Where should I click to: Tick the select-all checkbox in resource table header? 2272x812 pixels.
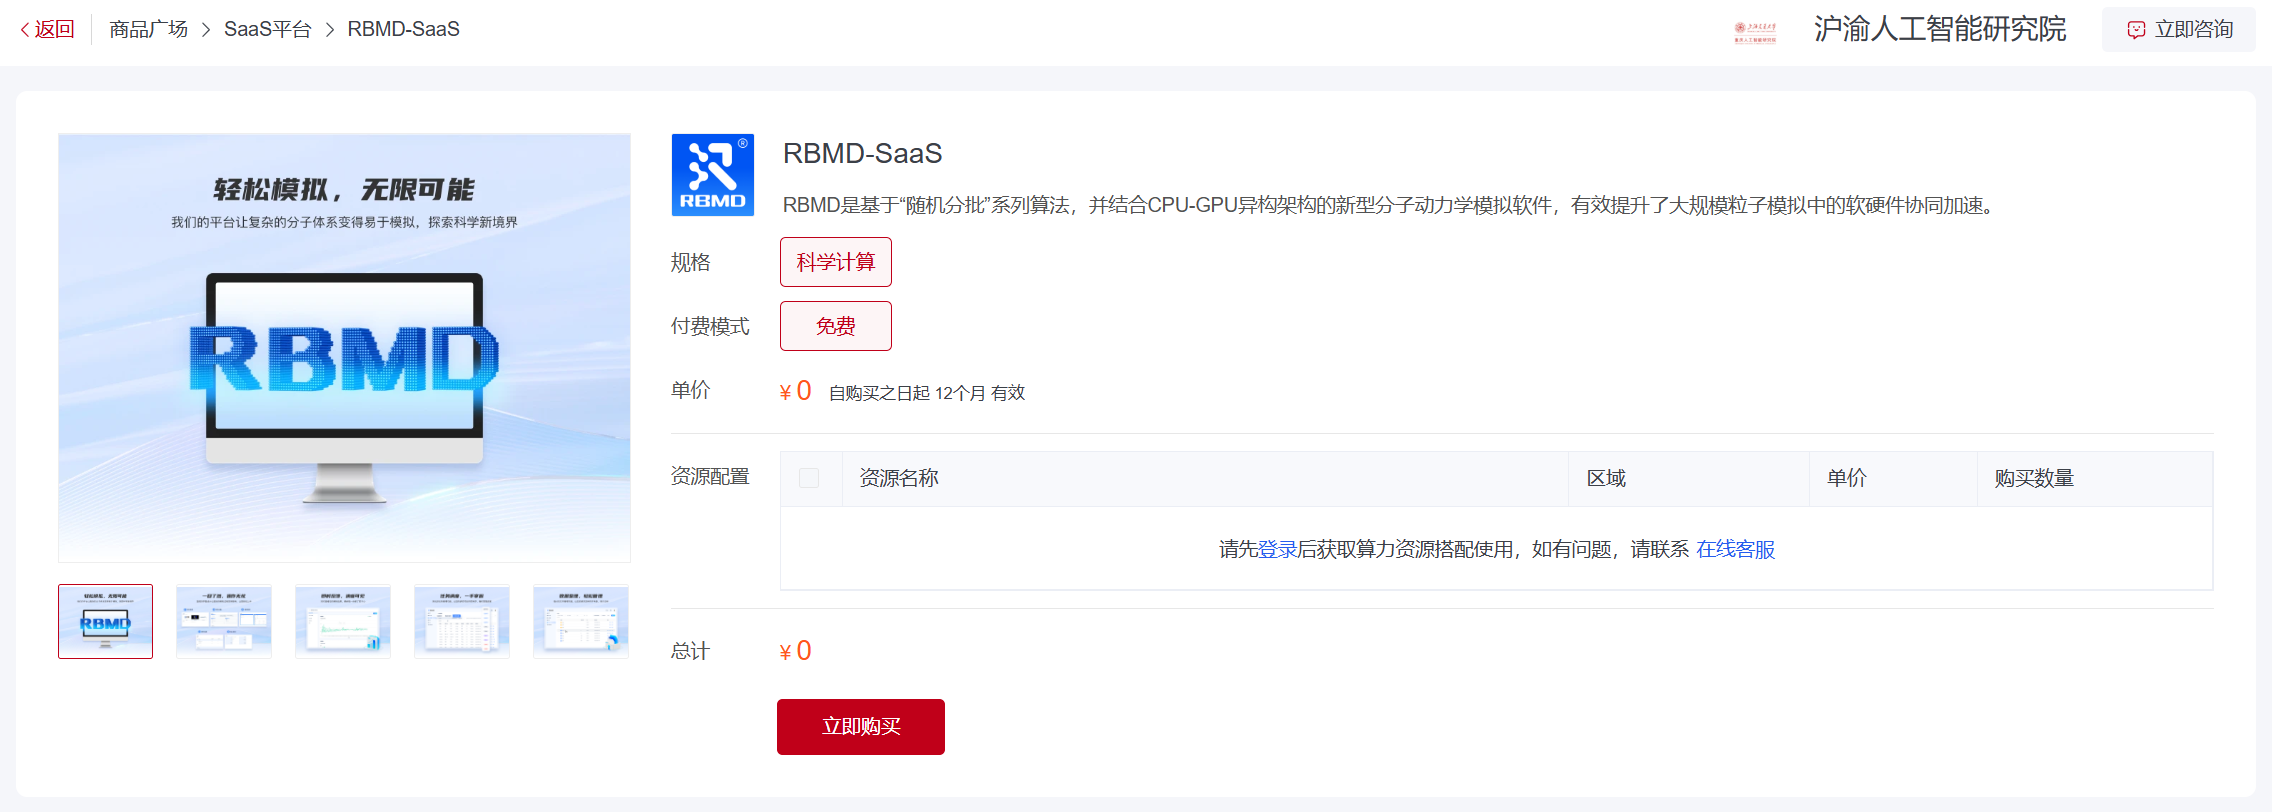809,478
